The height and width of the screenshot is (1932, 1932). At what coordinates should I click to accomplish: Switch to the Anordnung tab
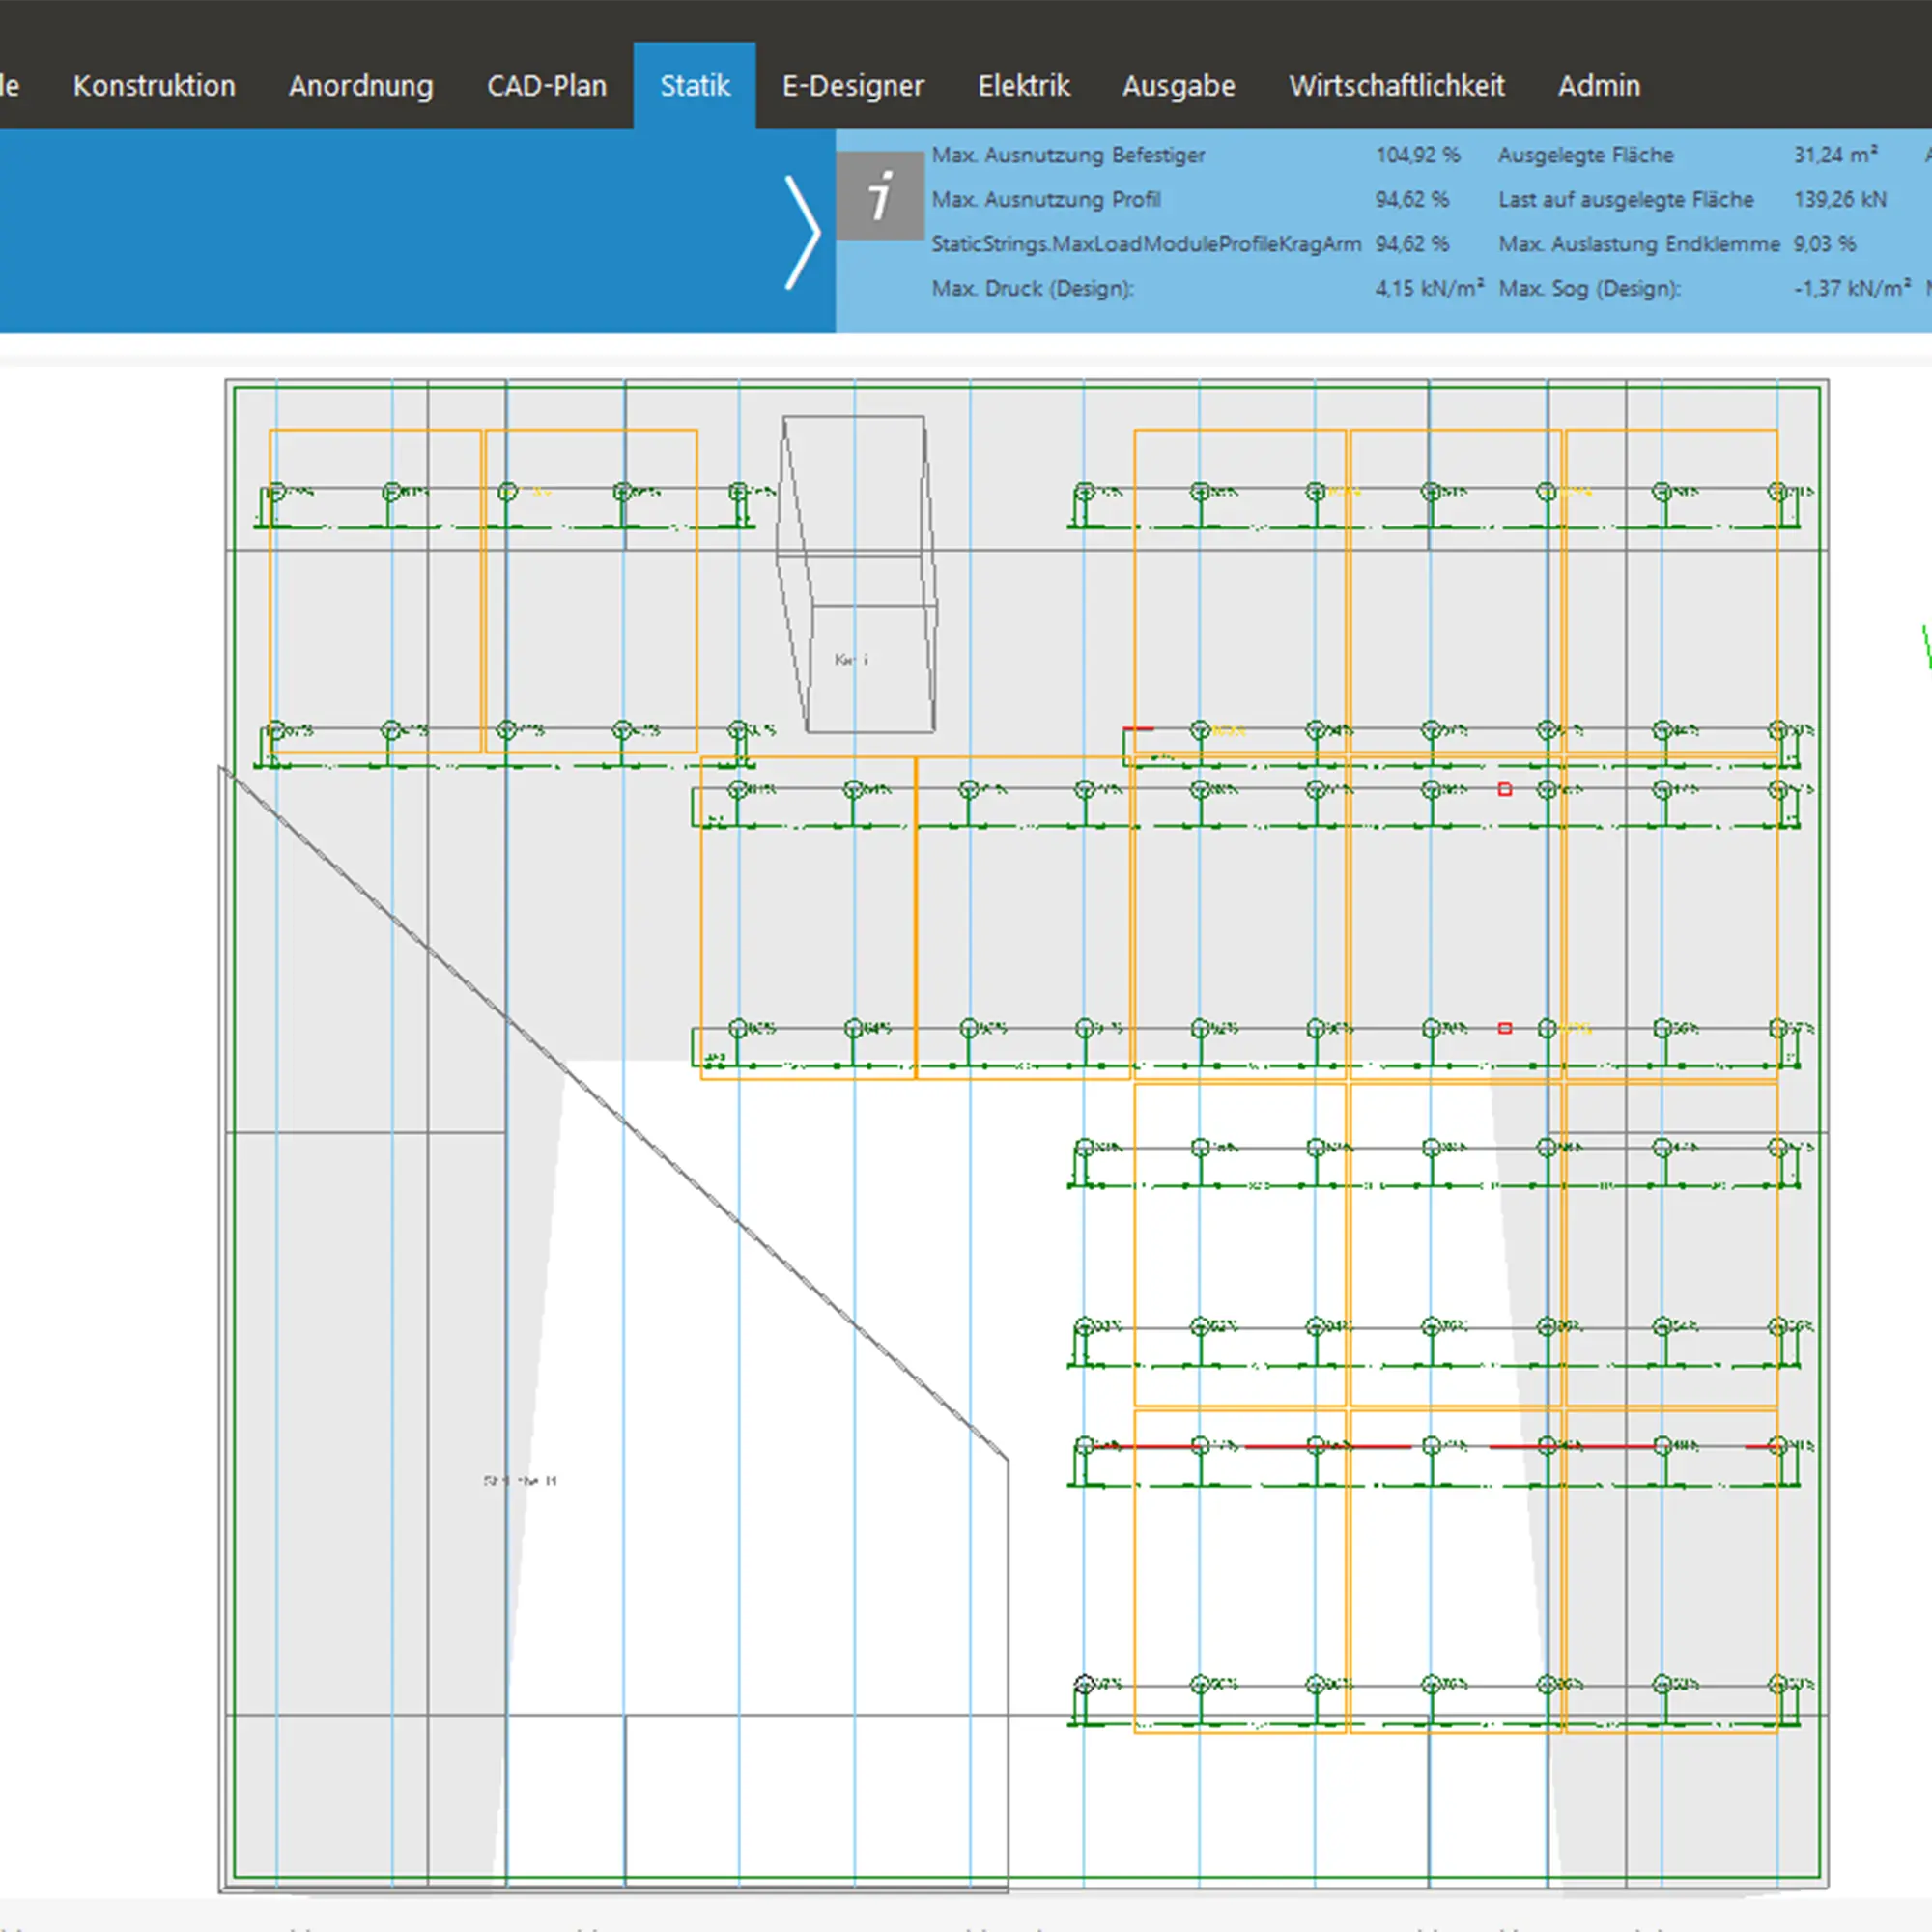tap(360, 86)
